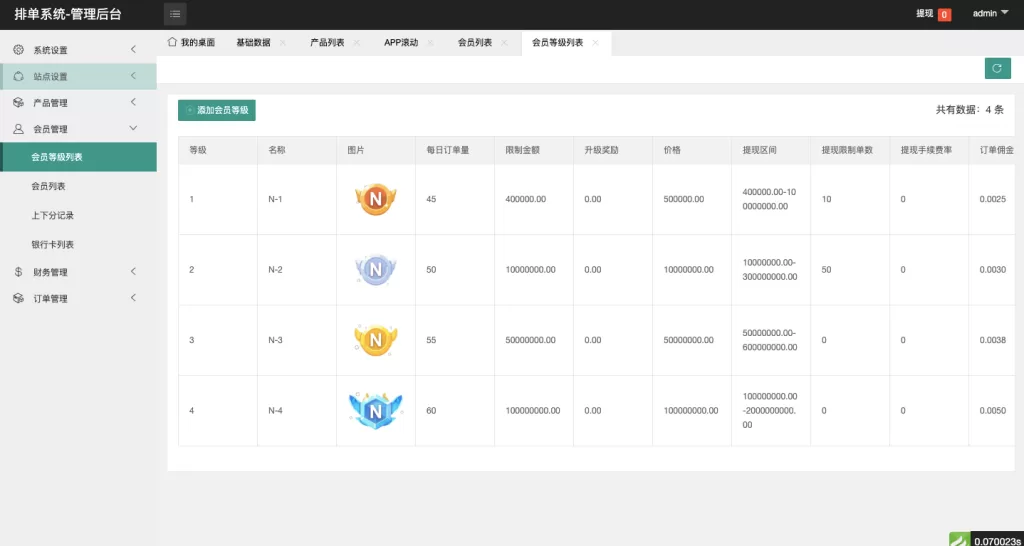
Task: Click the 财务管理 dollar sign icon
Action: click(18, 272)
